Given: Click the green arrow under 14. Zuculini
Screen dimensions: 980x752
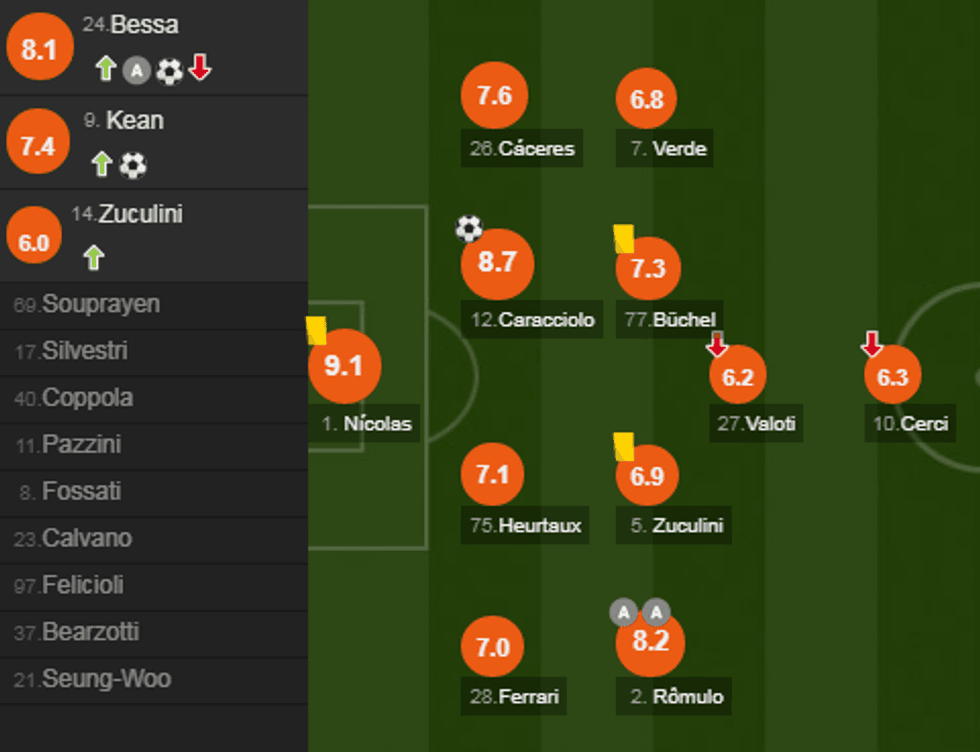Looking at the screenshot, I should (93, 258).
